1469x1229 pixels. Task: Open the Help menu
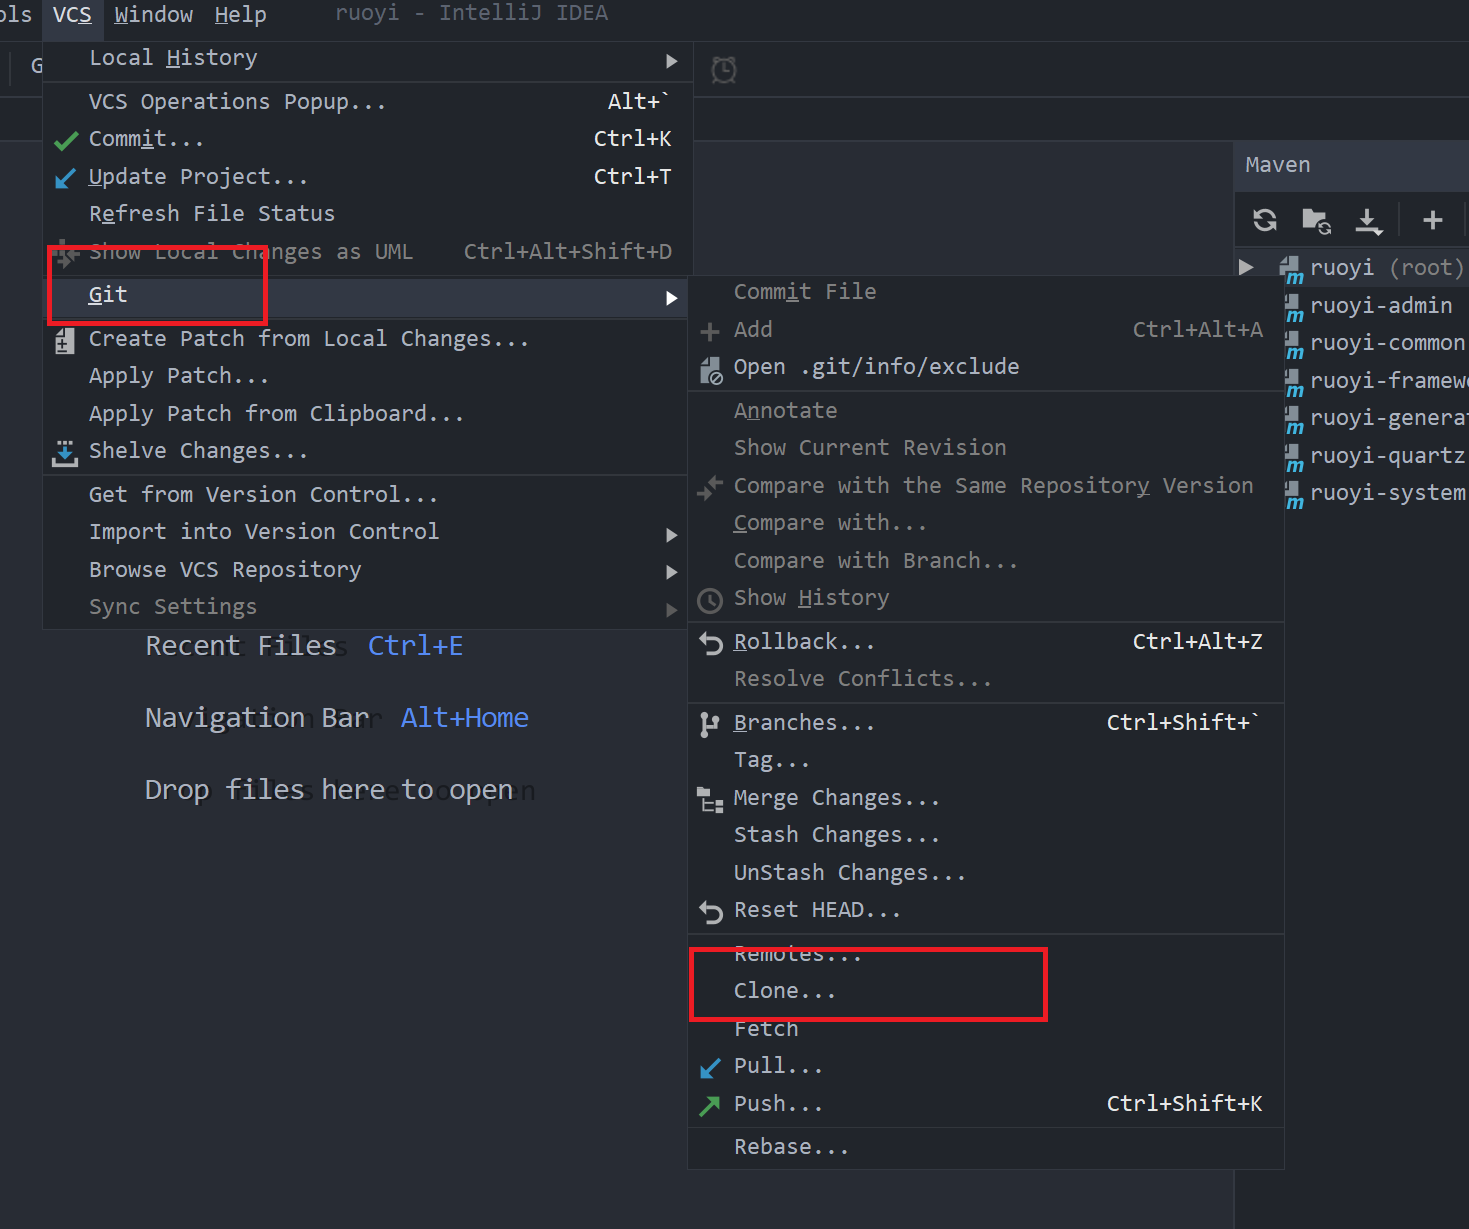tap(240, 15)
